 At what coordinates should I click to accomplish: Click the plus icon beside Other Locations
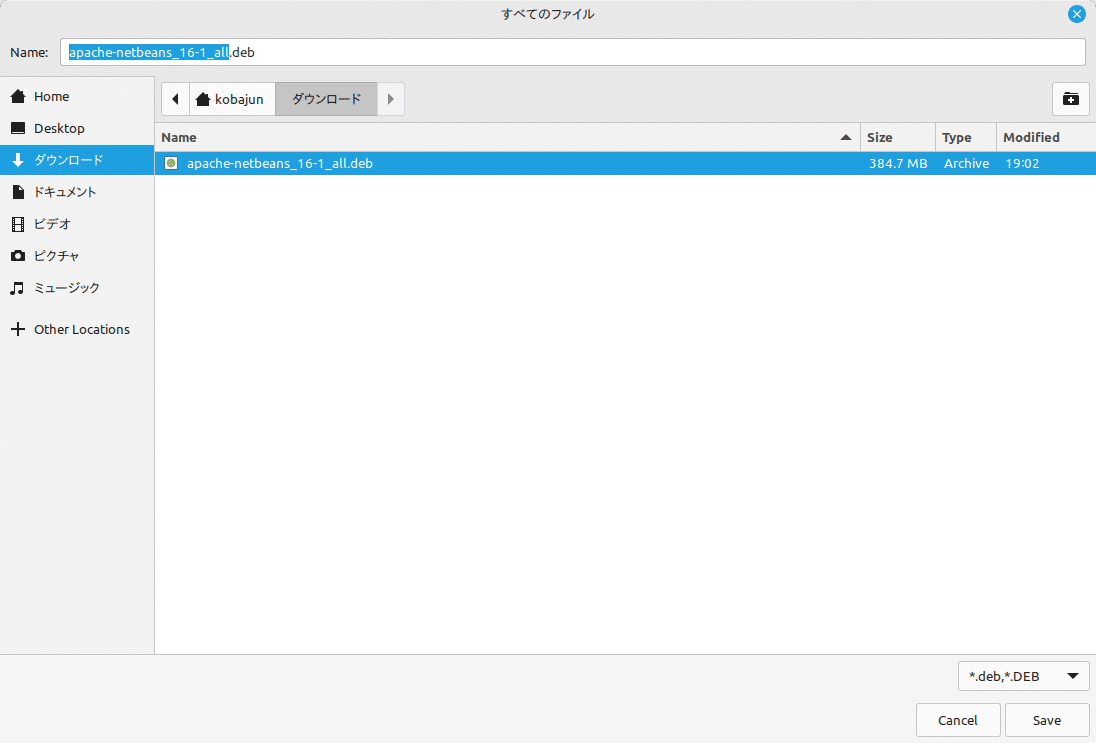18,329
